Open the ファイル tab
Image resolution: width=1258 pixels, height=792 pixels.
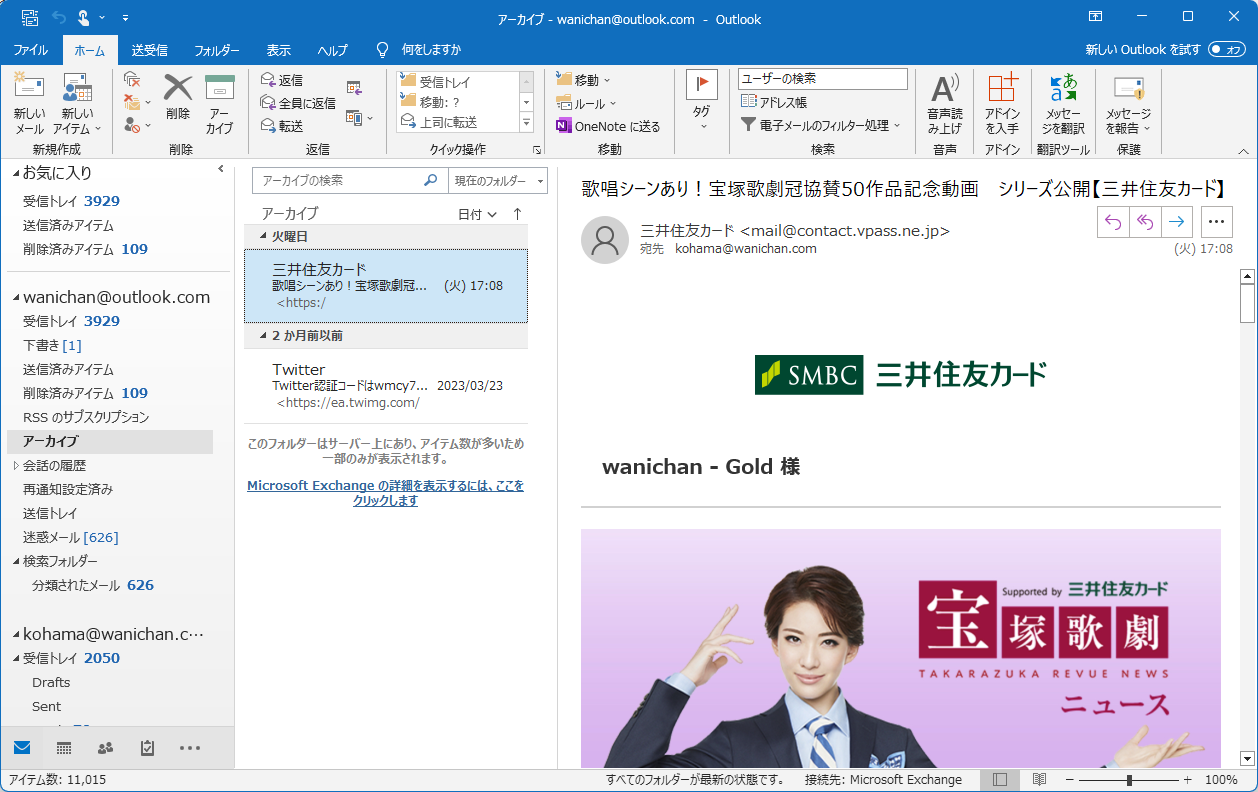tap(31, 49)
